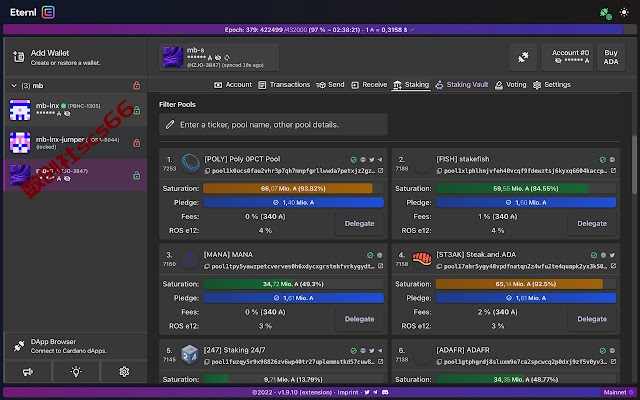Open the Imprint link in footer
Image resolution: width=640 pixels, height=400 pixels.
point(348,393)
